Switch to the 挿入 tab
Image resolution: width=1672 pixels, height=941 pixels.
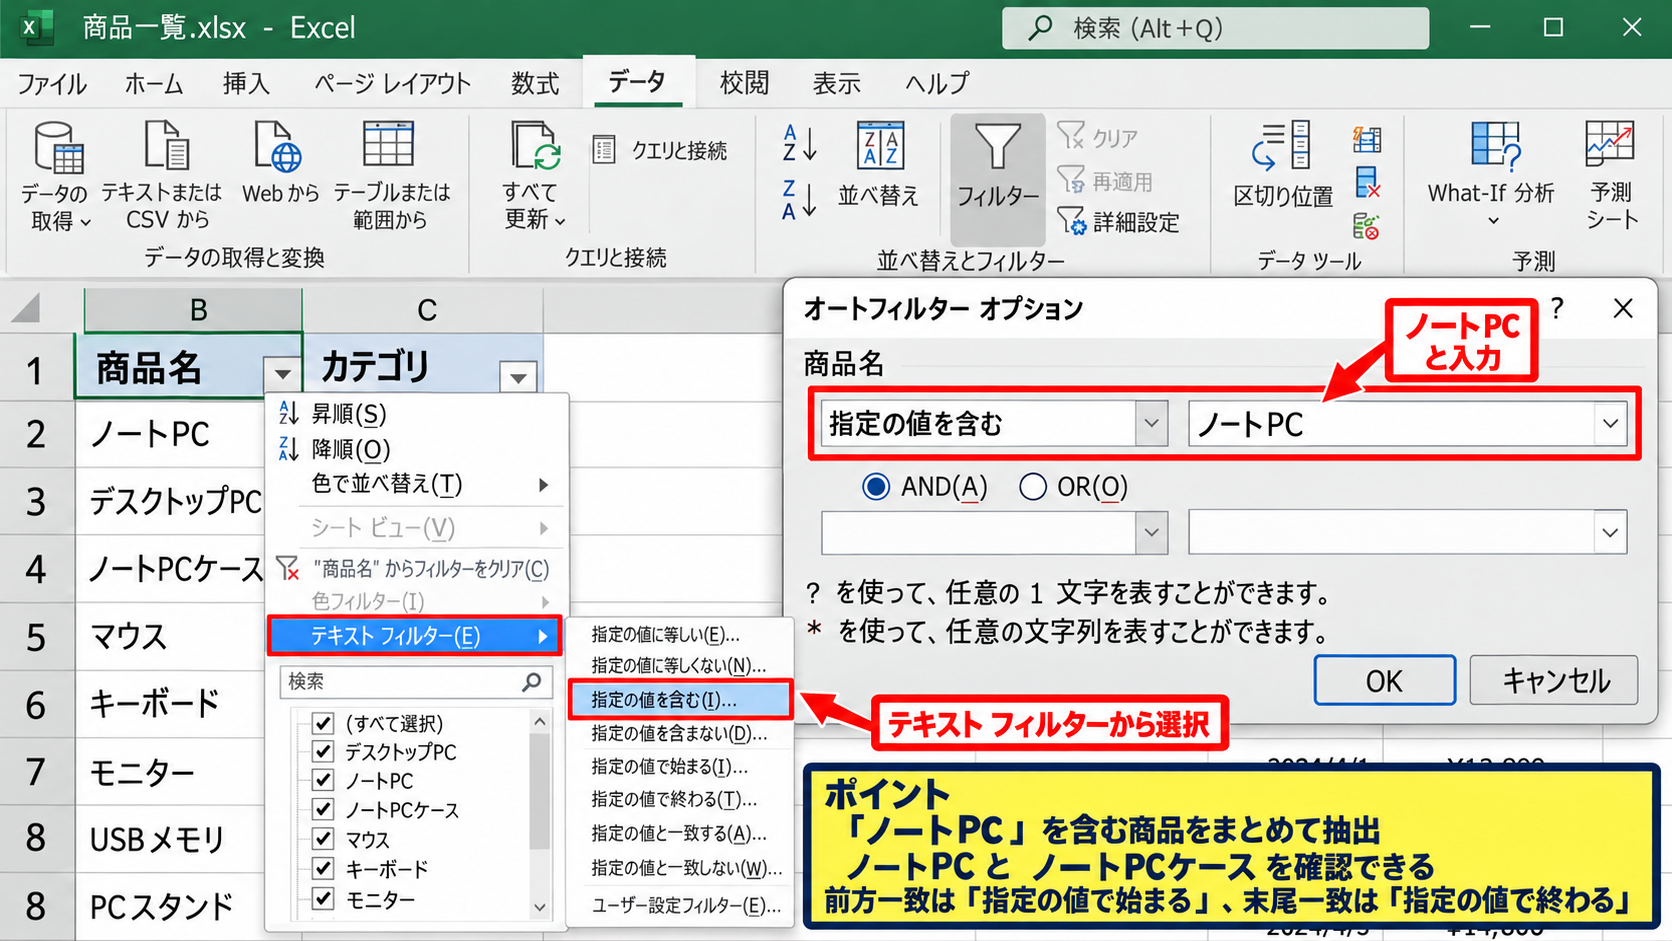pos(246,83)
